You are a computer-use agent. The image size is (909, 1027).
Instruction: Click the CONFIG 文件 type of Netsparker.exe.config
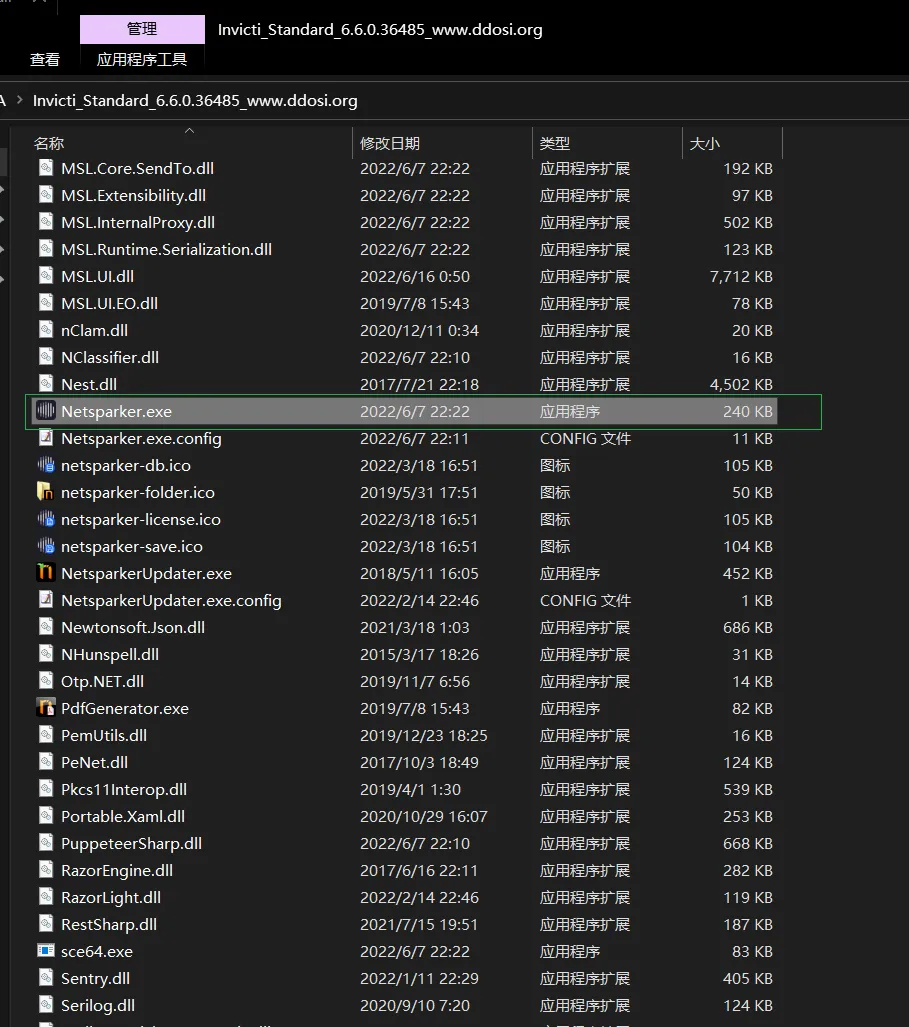[585, 438]
